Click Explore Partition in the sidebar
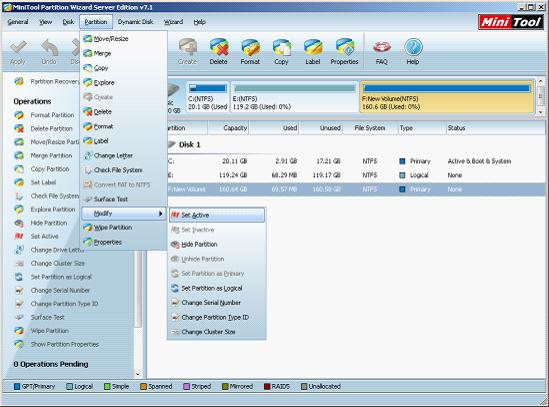This screenshot has width=549, height=407. pyautogui.click(x=45, y=209)
